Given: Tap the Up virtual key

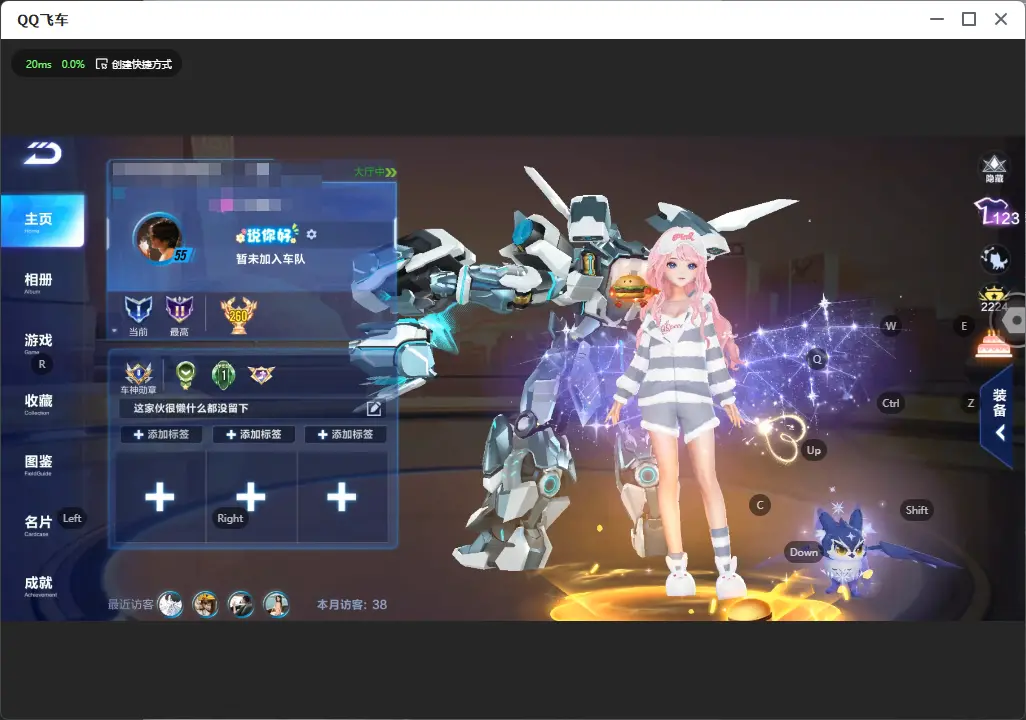Looking at the screenshot, I should pos(813,450).
